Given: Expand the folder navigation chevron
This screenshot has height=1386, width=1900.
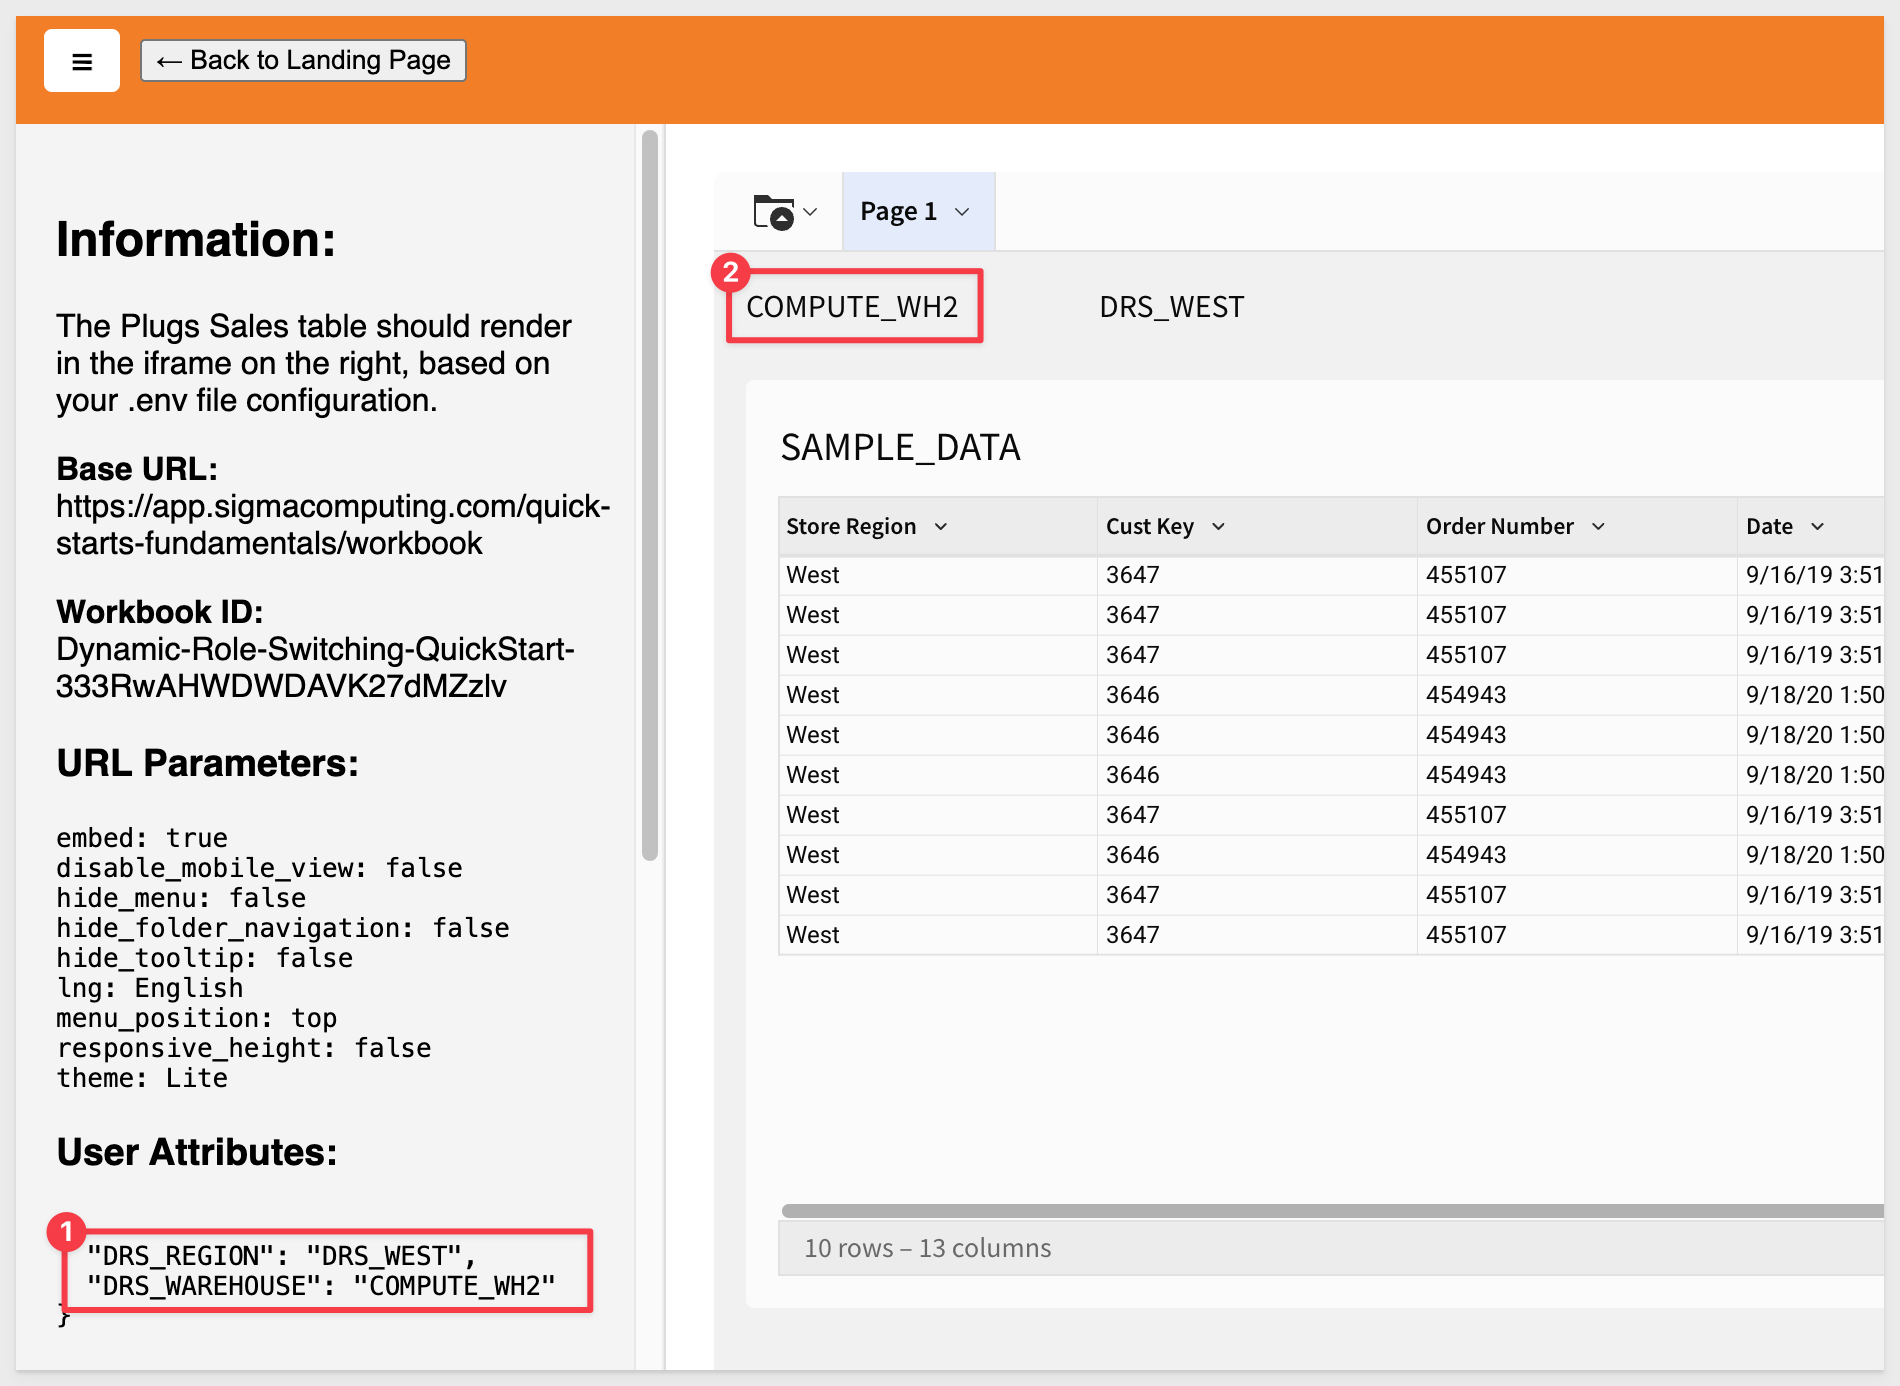Looking at the screenshot, I should click(x=811, y=212).
